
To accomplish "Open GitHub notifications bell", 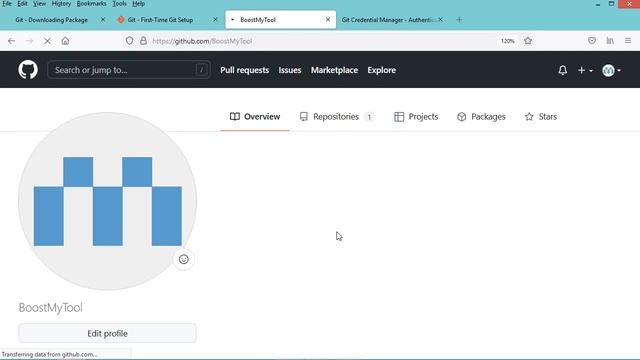I will [562, 70].
